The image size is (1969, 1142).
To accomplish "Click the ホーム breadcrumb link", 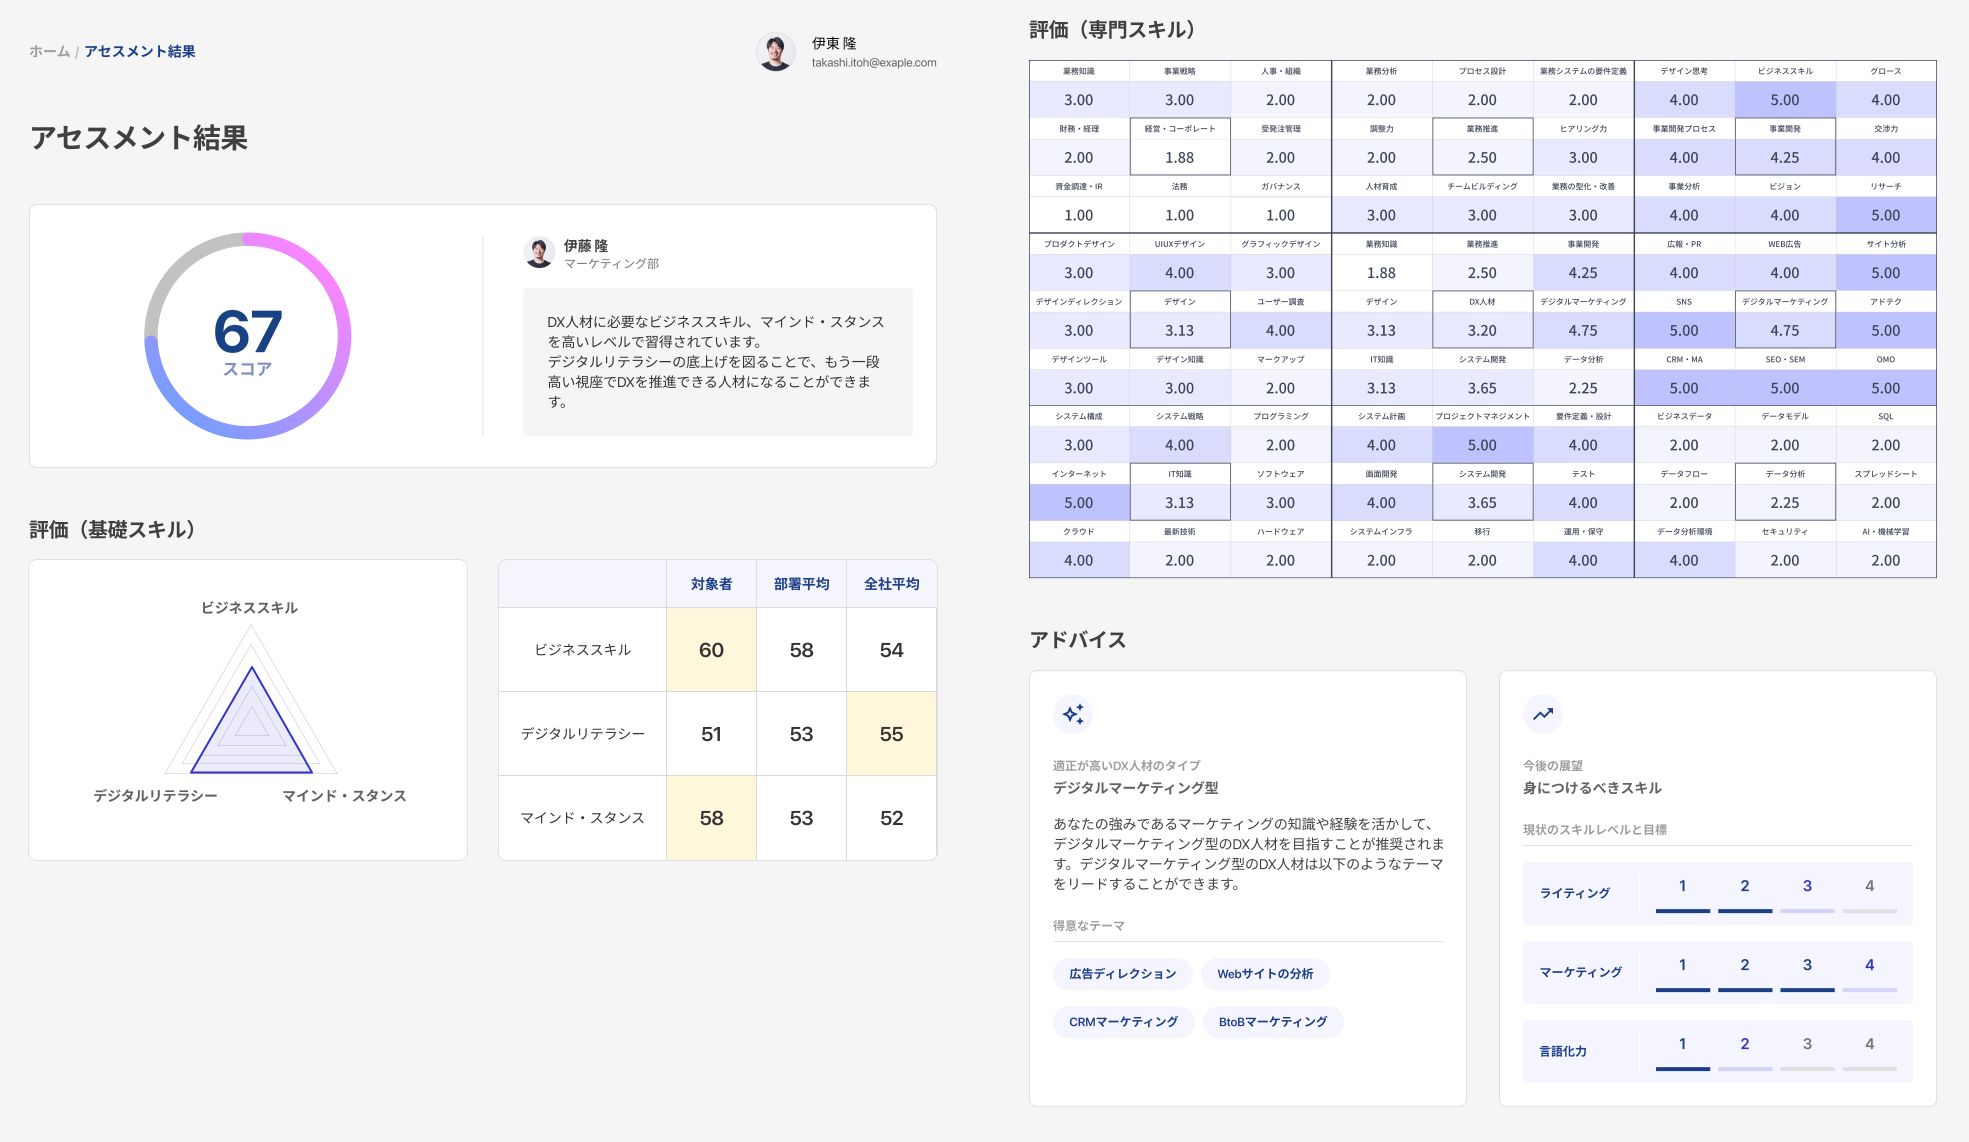I will pyautogui.click(x=49, y=51).
